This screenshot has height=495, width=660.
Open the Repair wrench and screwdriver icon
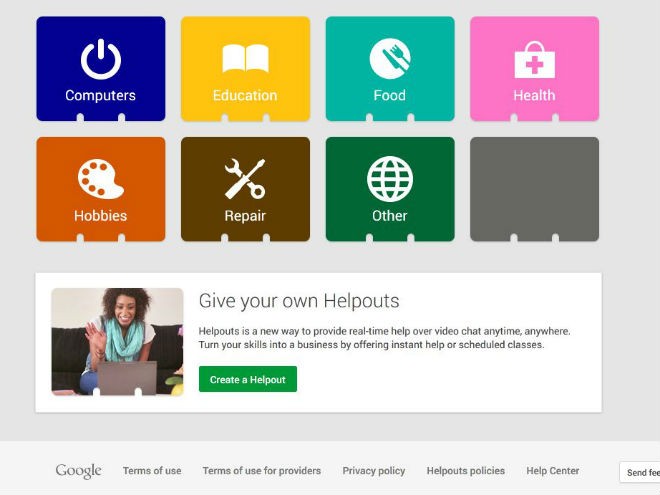coord(245,178)
